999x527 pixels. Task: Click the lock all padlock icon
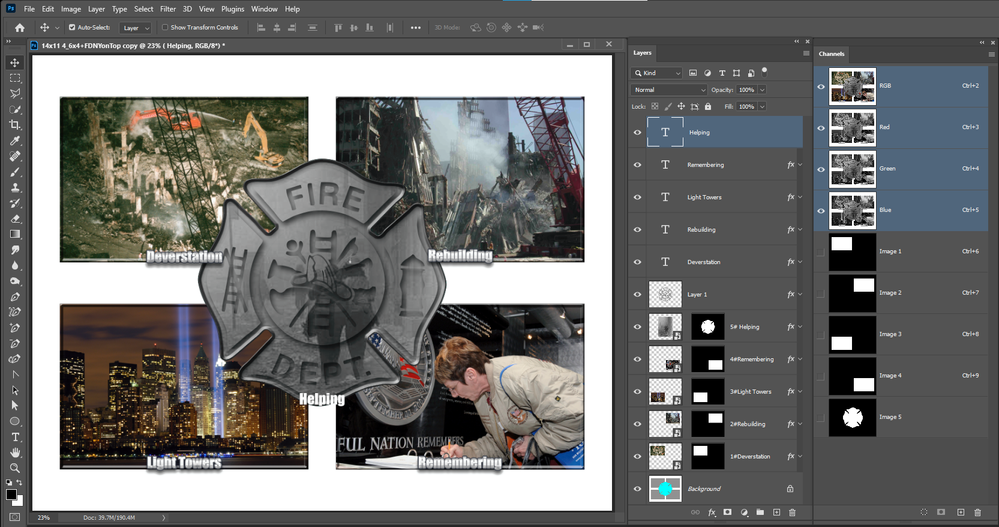pyautogui.click(x=708, y=106)
